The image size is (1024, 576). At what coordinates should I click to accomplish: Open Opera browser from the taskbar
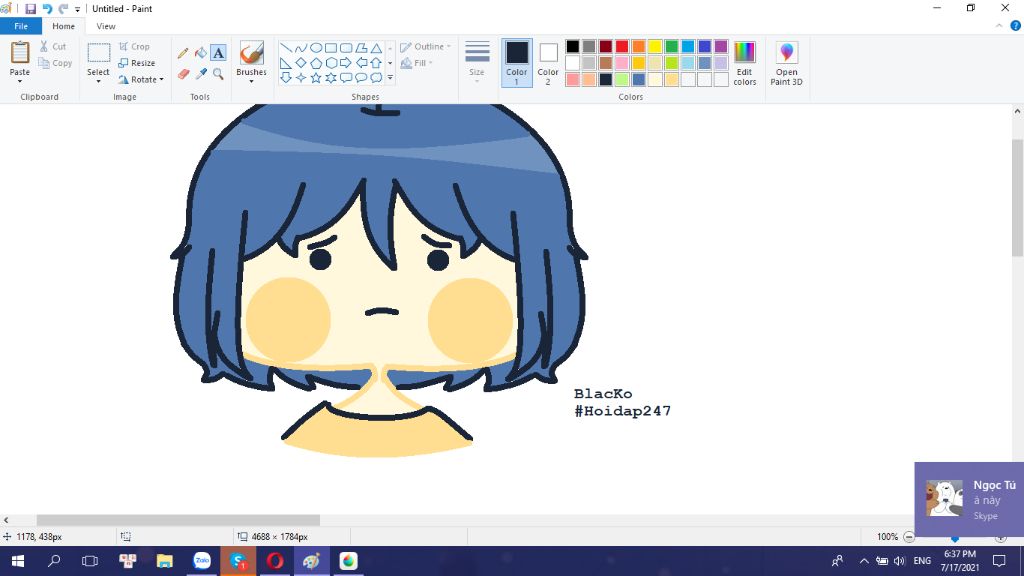tap(275, 561)
